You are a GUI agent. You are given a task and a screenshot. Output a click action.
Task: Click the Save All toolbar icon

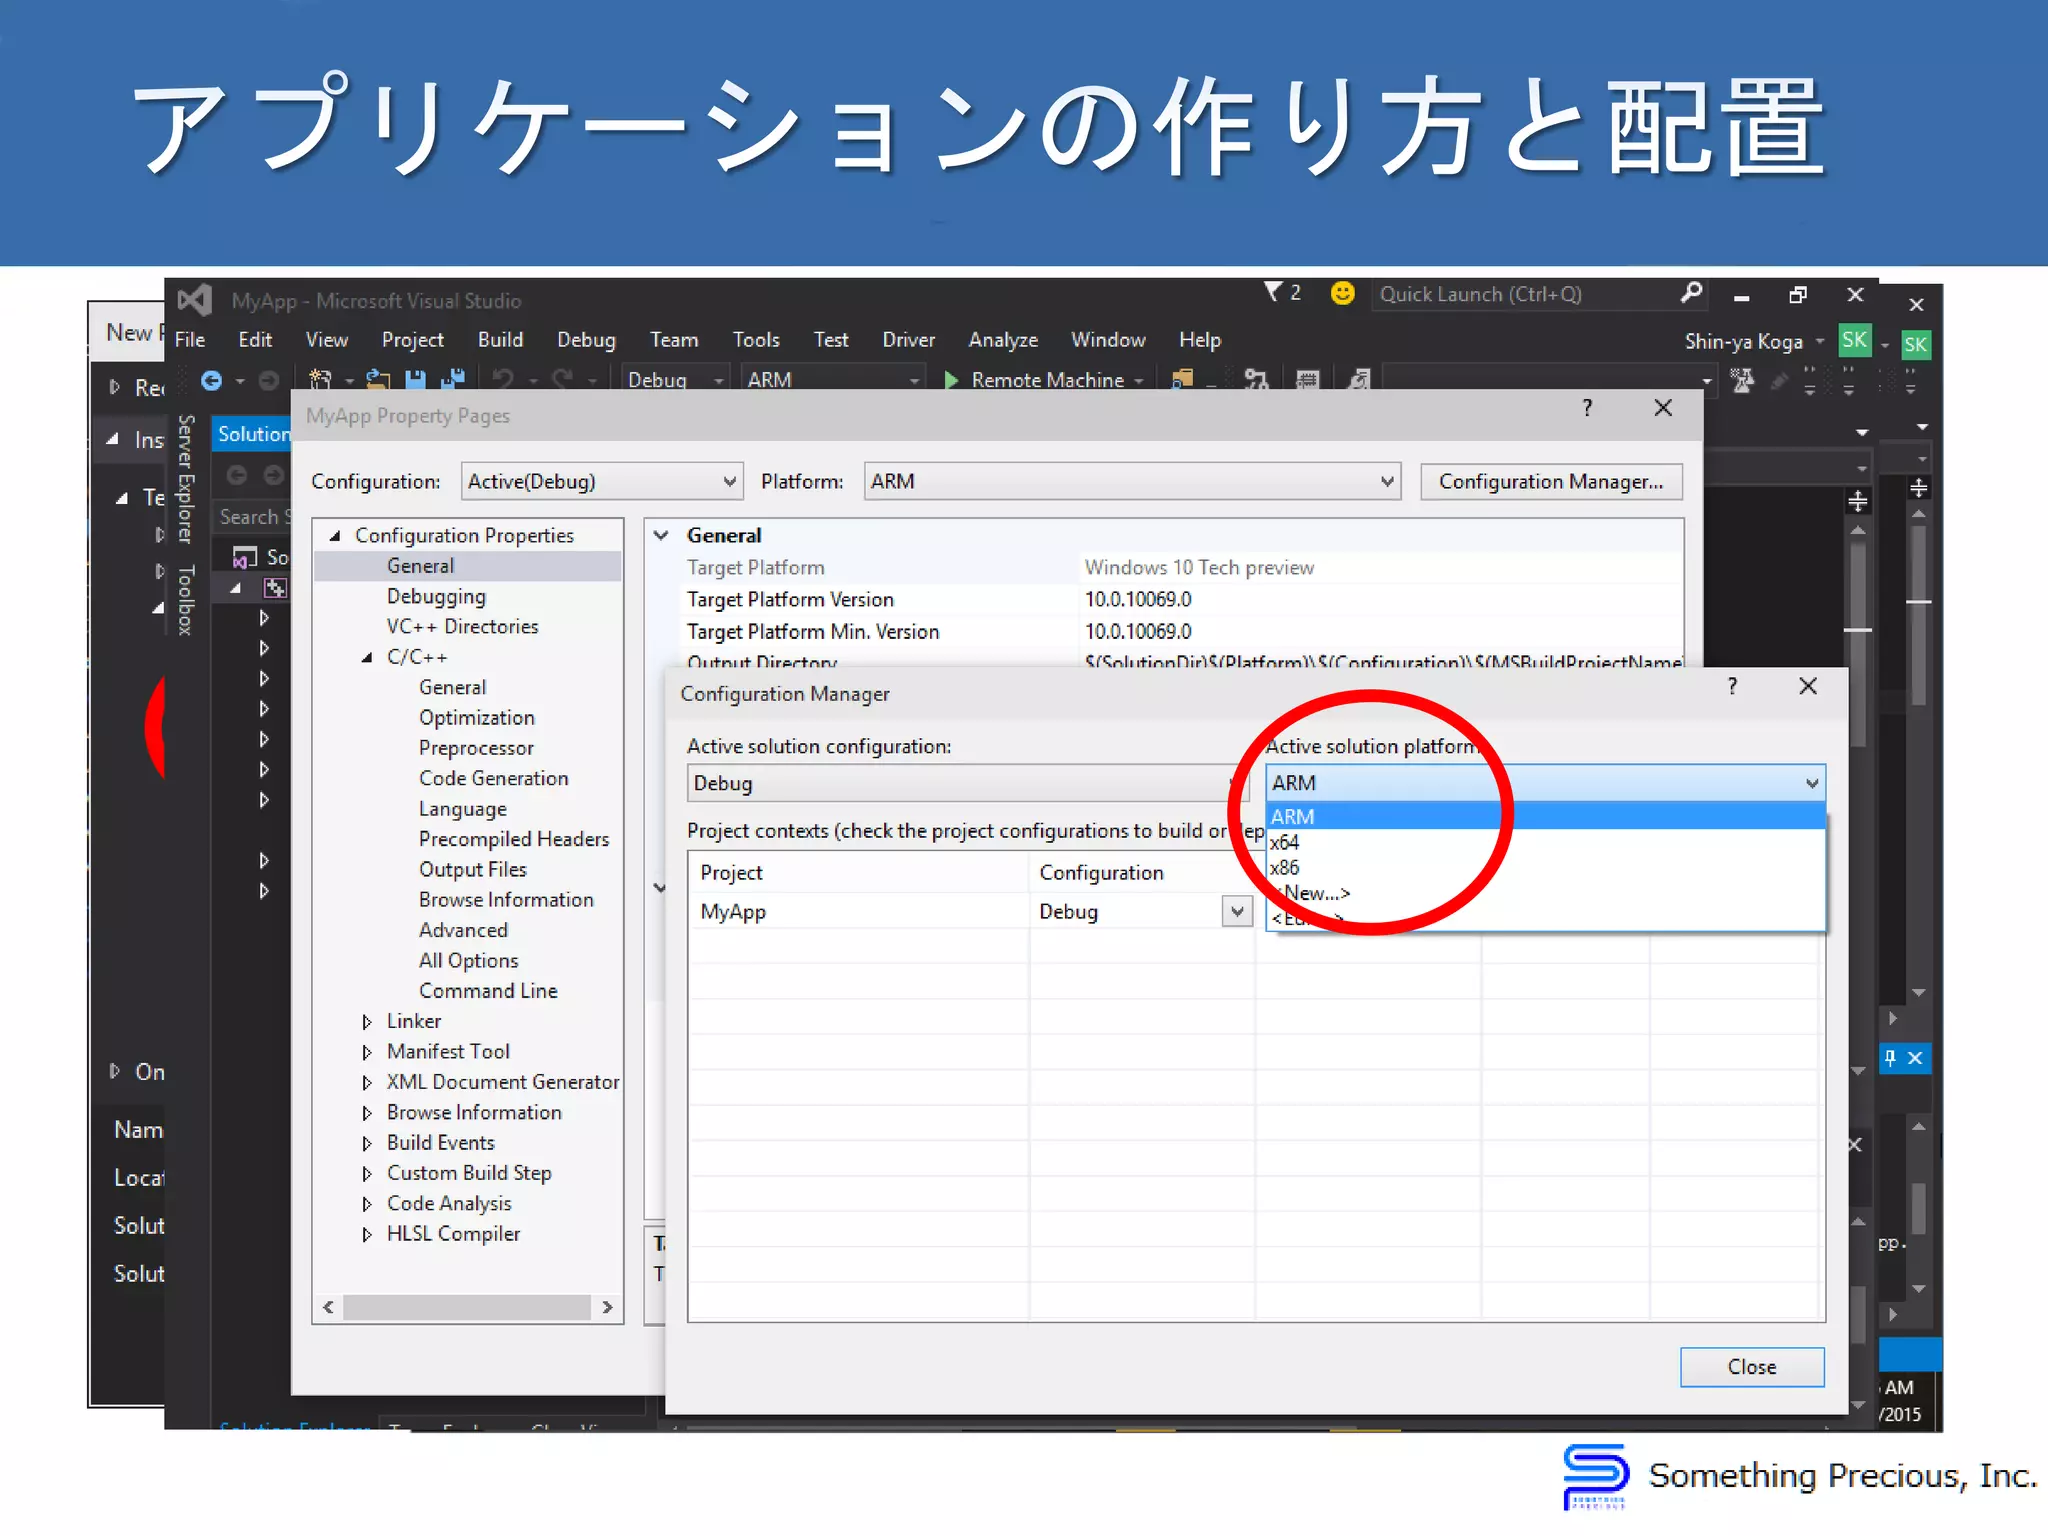453,380
